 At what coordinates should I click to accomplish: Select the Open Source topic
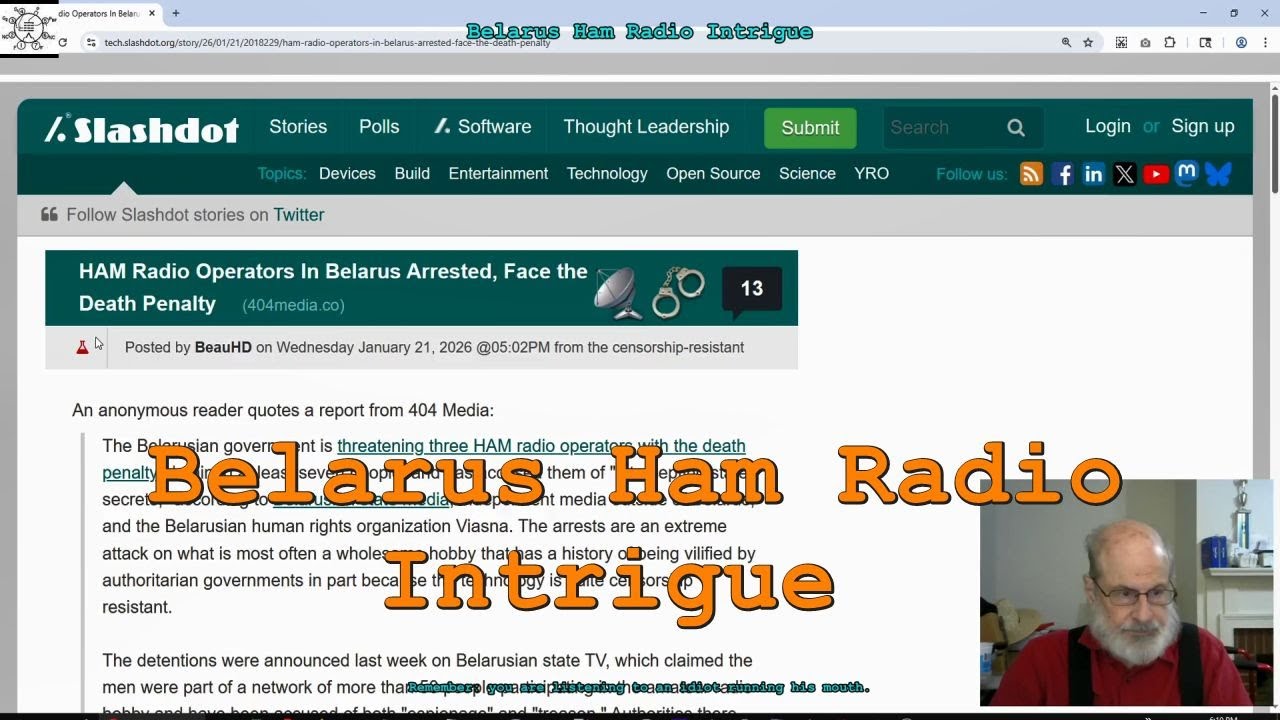[x=713, y=173]
